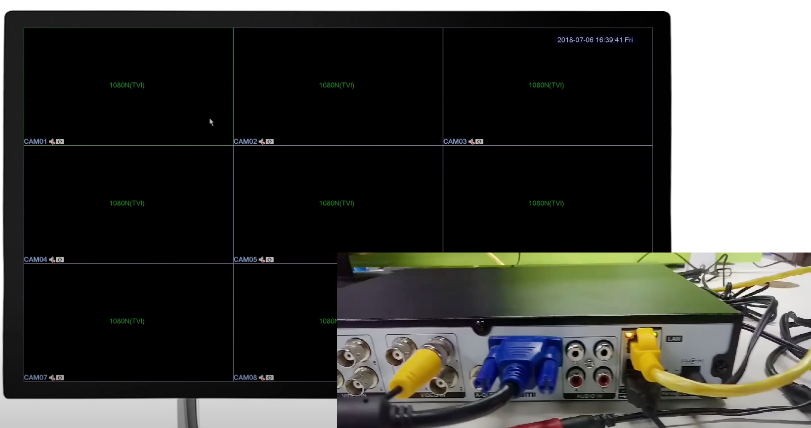Image resolution: width=811 pixels, height=428 pixels.
Task: Click 1080N(TVI) text in CAM02 channel
Action: tap(337, 85)
